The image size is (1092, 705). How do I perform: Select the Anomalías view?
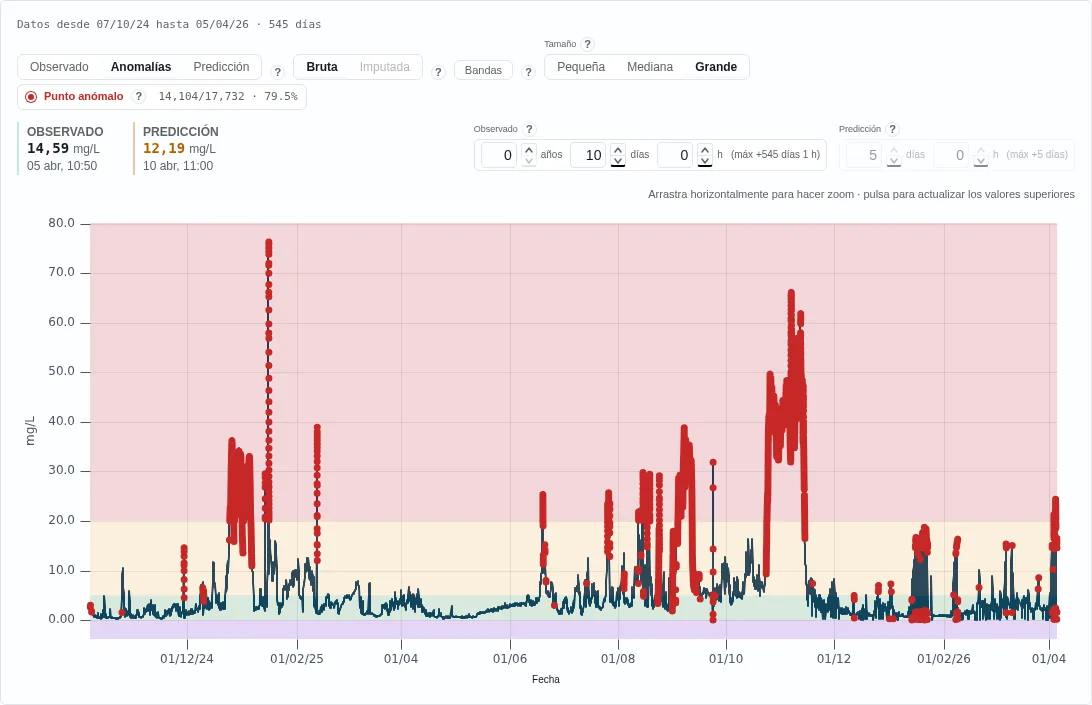(141, 67)
